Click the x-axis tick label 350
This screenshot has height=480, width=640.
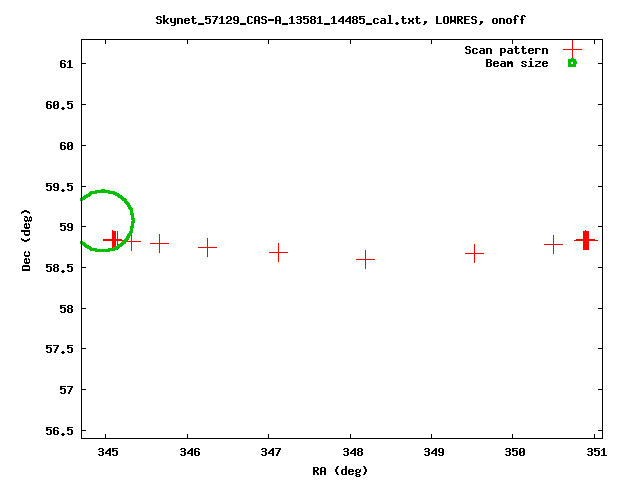click(515, 452)
